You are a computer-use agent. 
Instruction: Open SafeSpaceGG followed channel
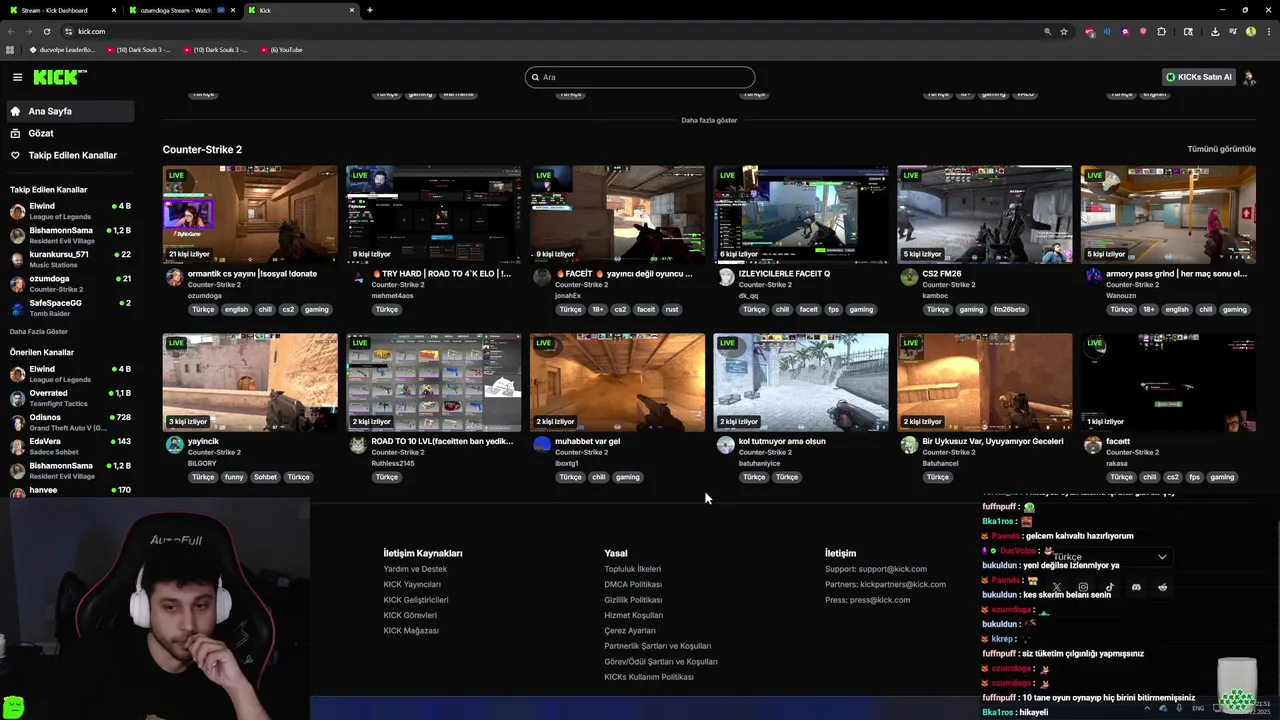(70, 308)
